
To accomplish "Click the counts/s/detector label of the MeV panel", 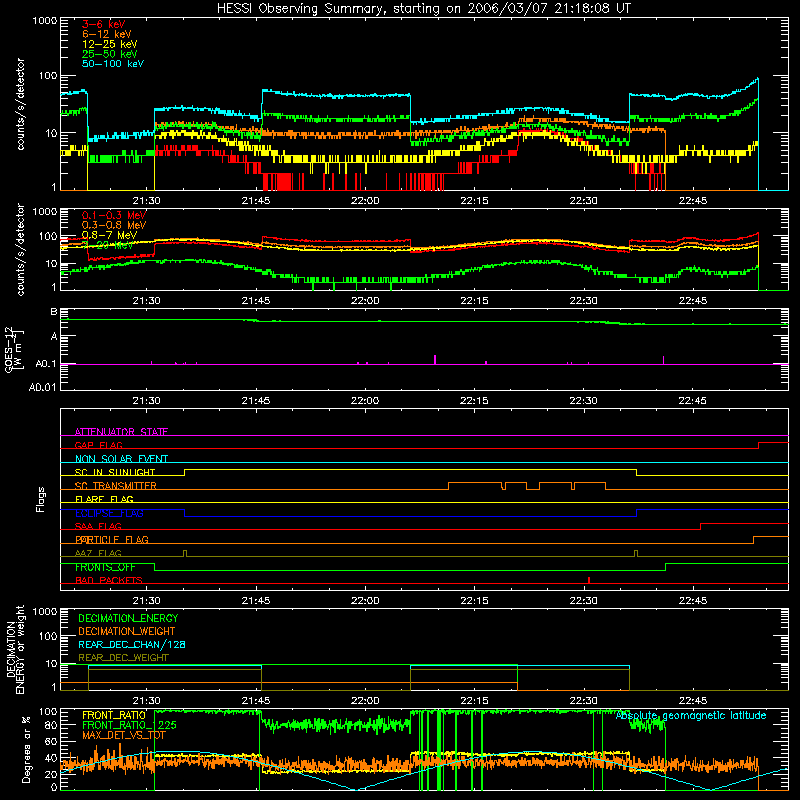I will (20, 249).
